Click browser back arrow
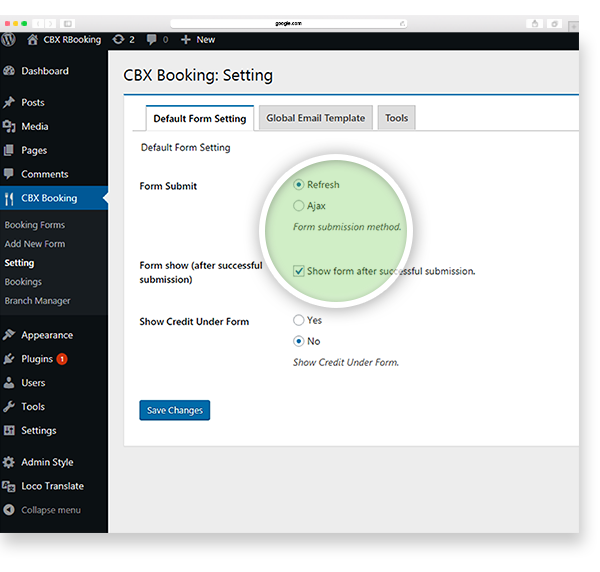 pyautogui.click(x=38, y=24)
